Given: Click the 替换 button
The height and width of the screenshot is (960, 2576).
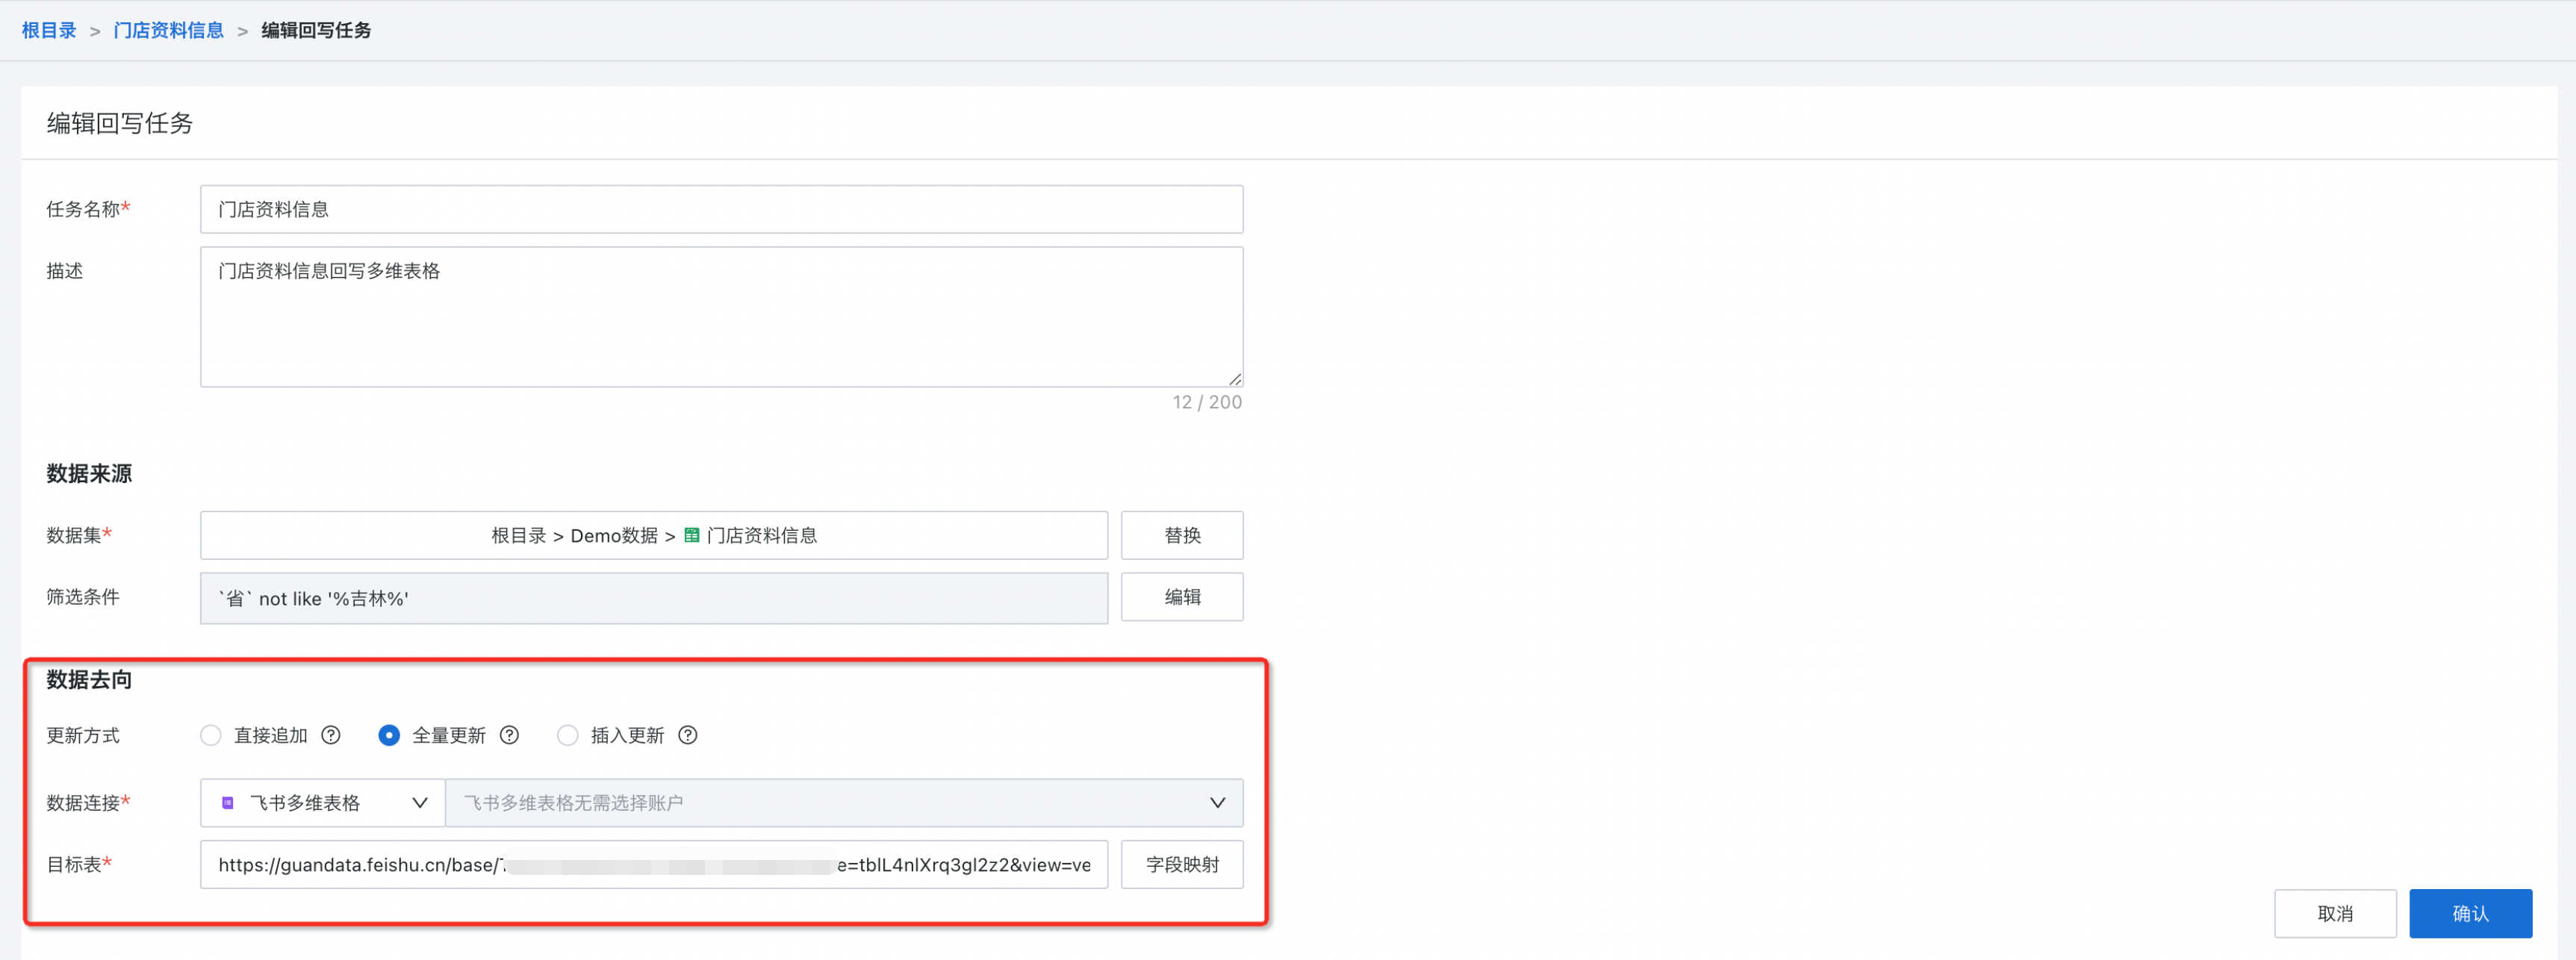Looking at the screenshot, I should pyautogui.click(x=1182, y=535).
